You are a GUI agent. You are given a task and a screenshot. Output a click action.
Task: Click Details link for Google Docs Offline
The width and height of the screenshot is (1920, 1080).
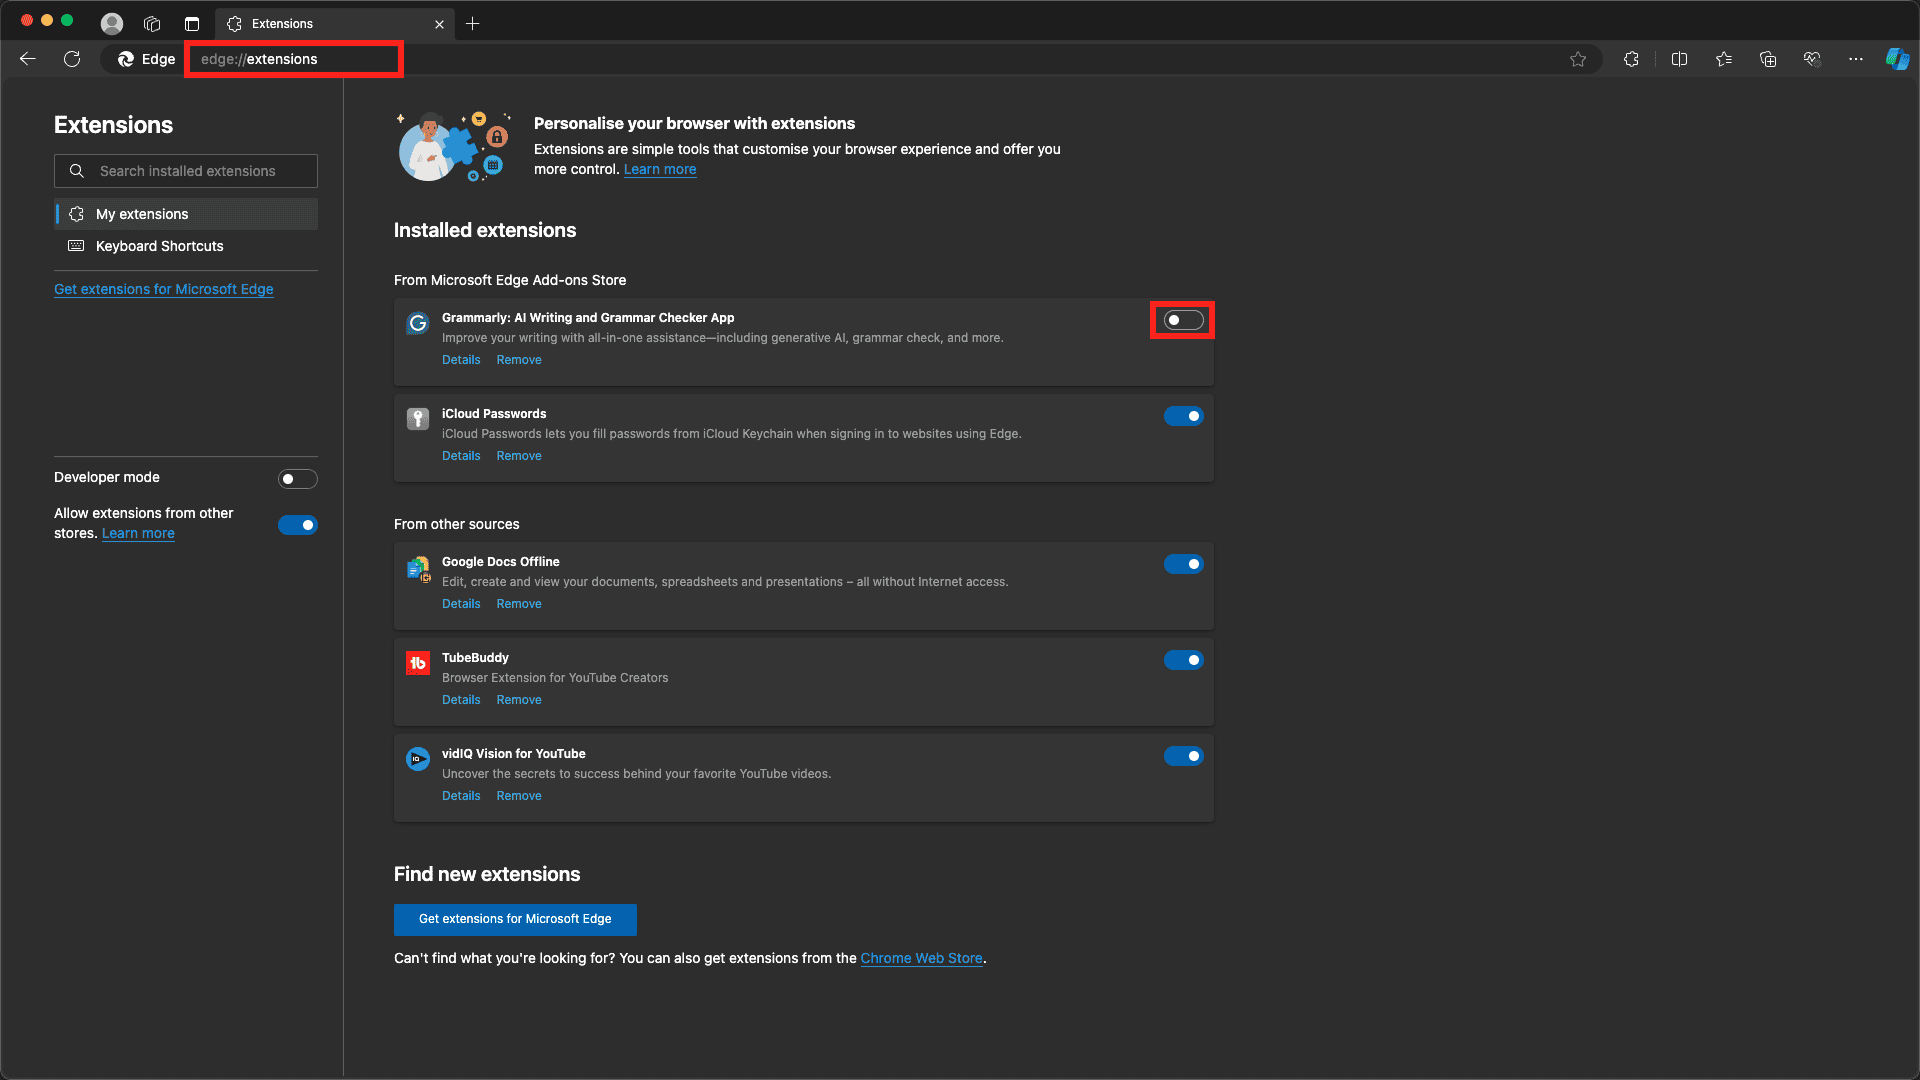click(x=462, y=604)
